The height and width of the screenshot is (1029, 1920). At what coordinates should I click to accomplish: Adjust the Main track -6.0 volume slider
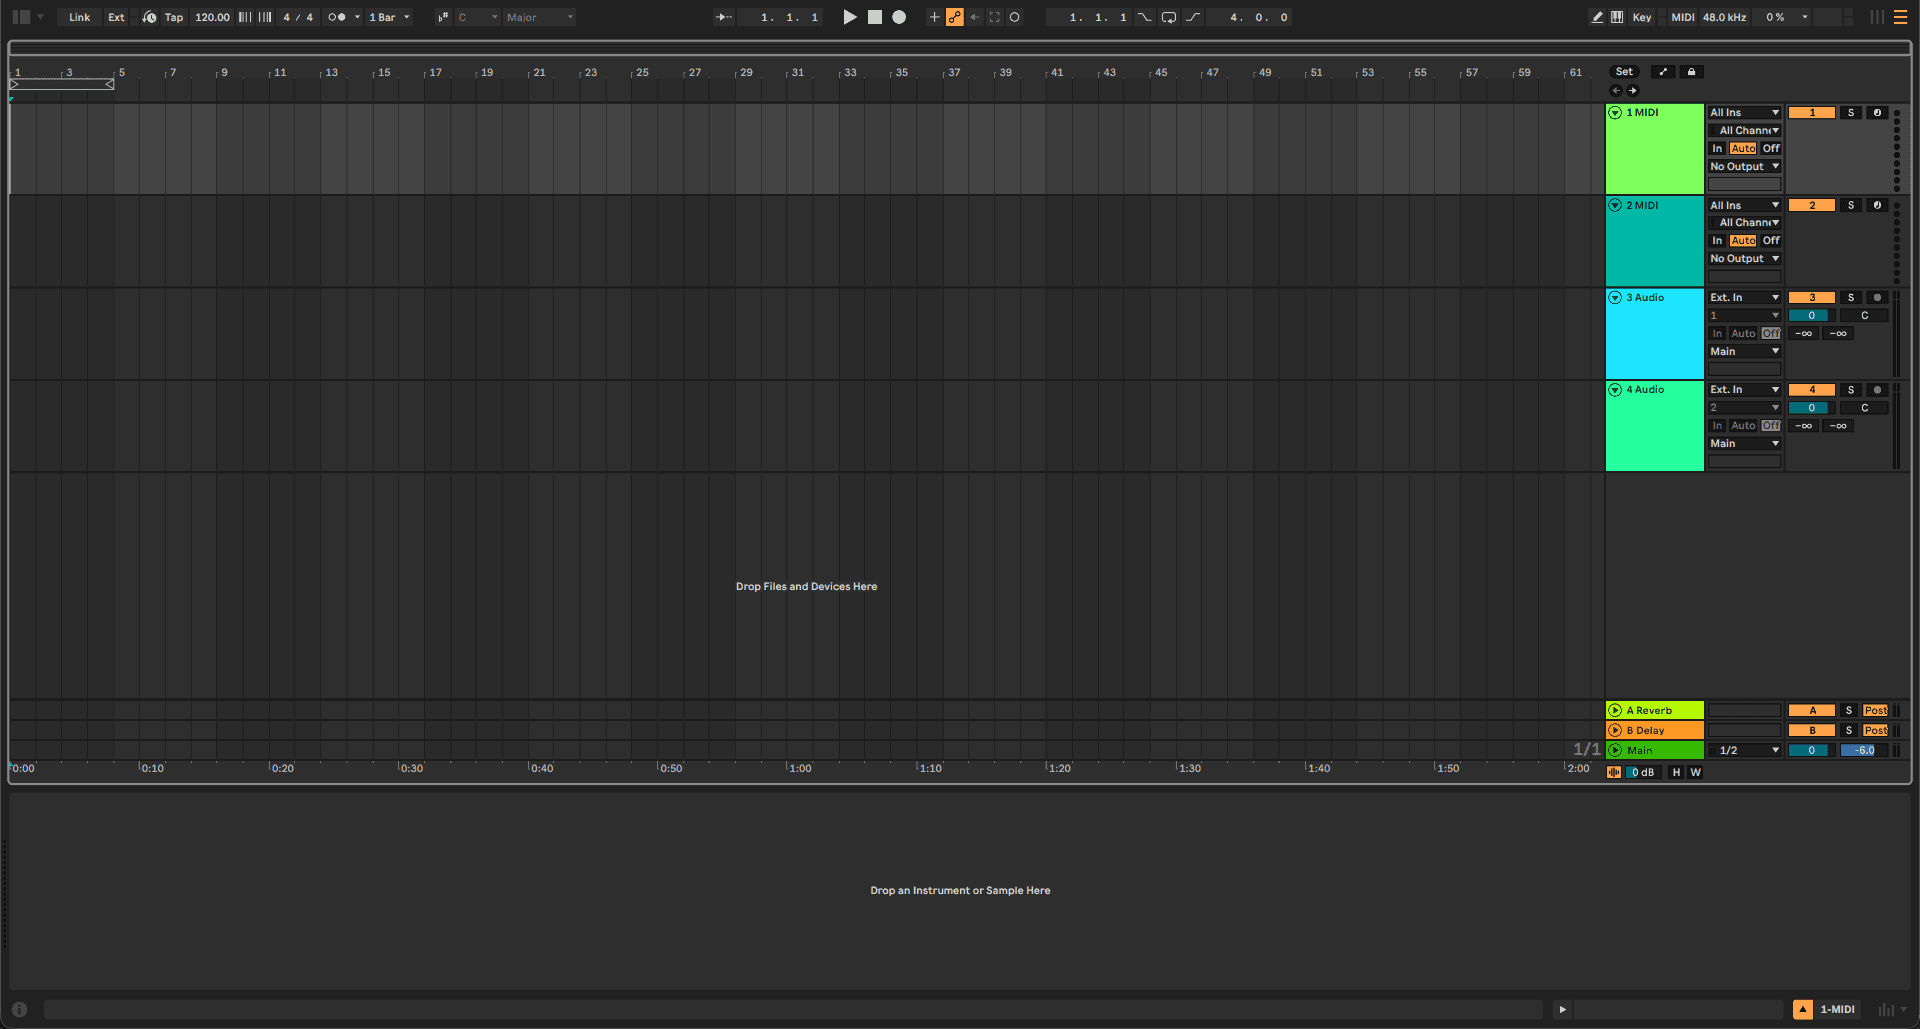click(1864, 750)
